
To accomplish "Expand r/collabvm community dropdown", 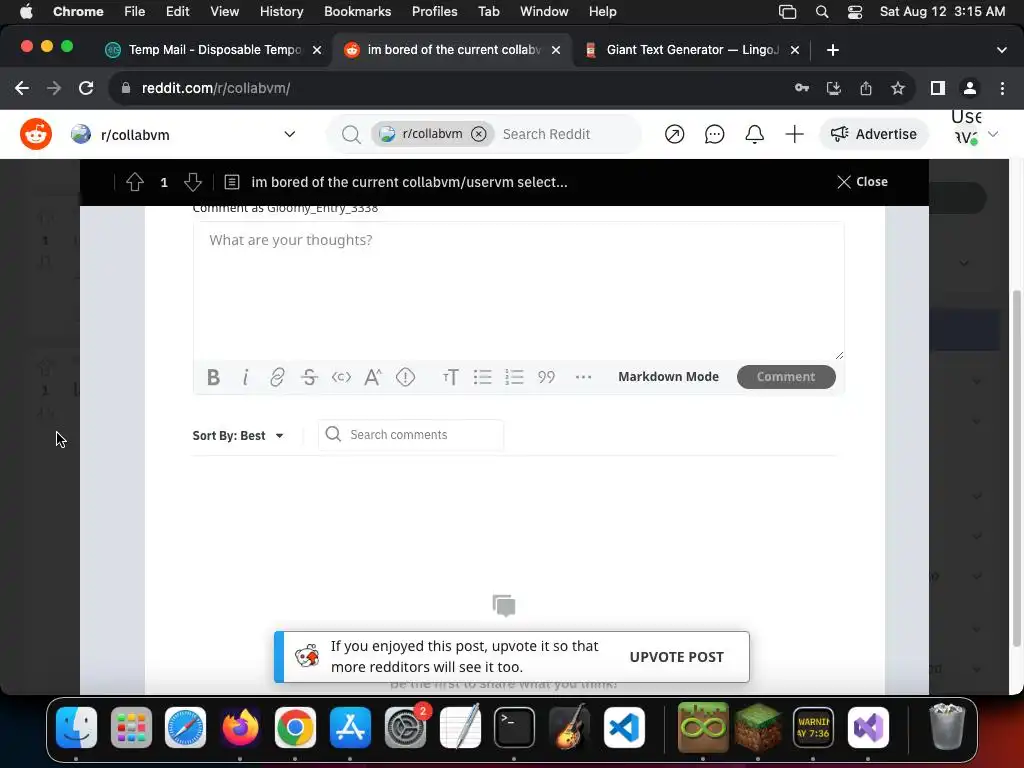I will [289, 134].
